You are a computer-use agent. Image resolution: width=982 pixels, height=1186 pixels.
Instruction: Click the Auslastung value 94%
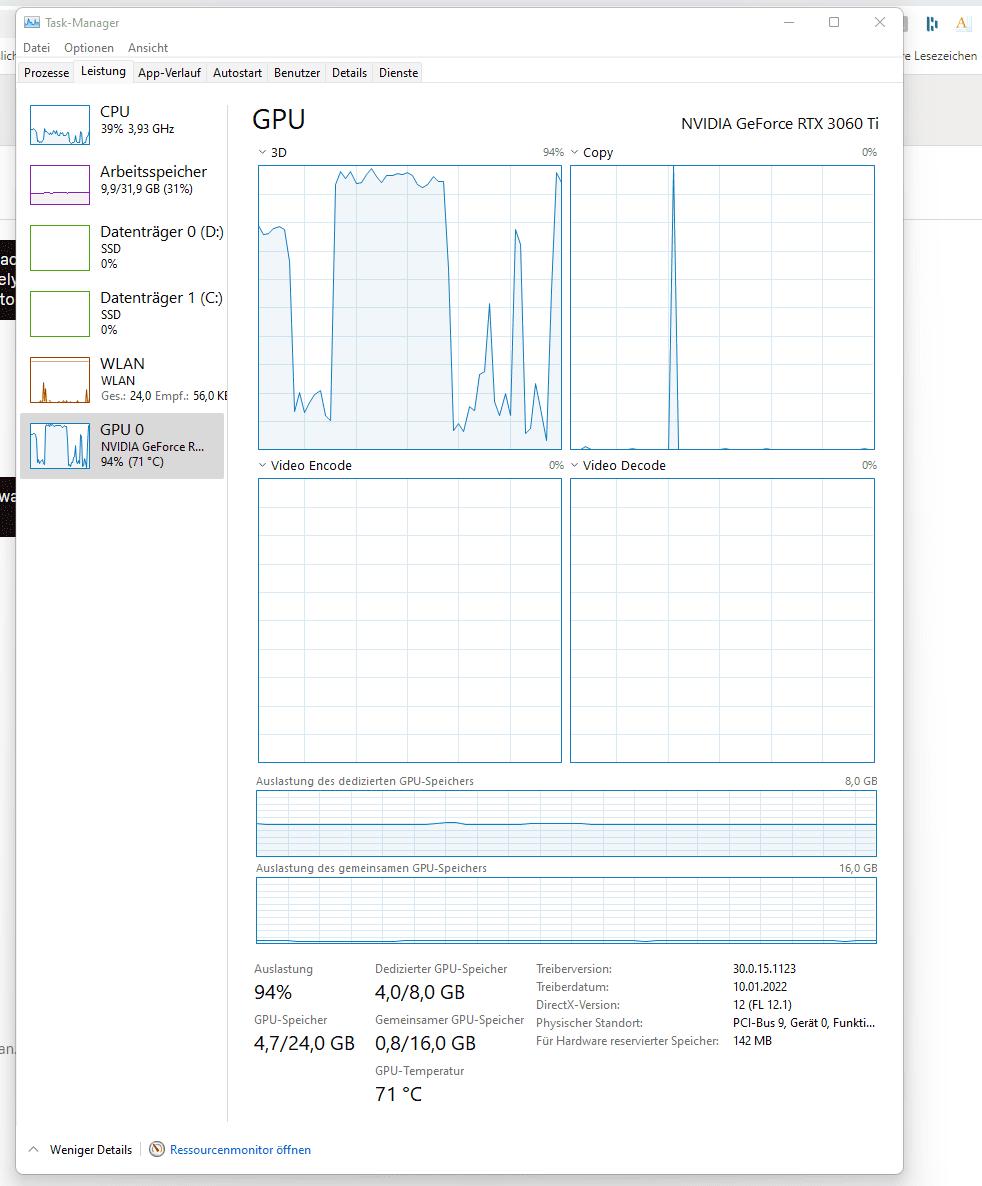pos(273,992)
